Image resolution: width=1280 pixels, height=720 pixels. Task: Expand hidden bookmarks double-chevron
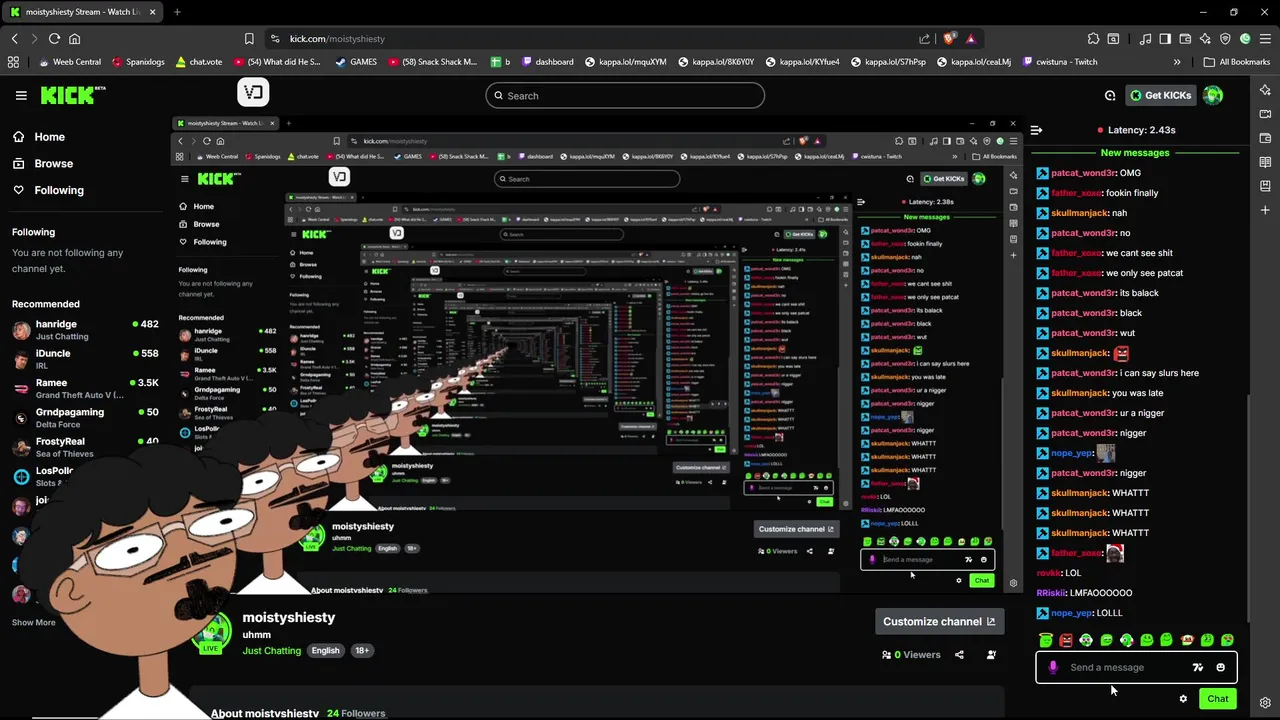(1176, 62)
